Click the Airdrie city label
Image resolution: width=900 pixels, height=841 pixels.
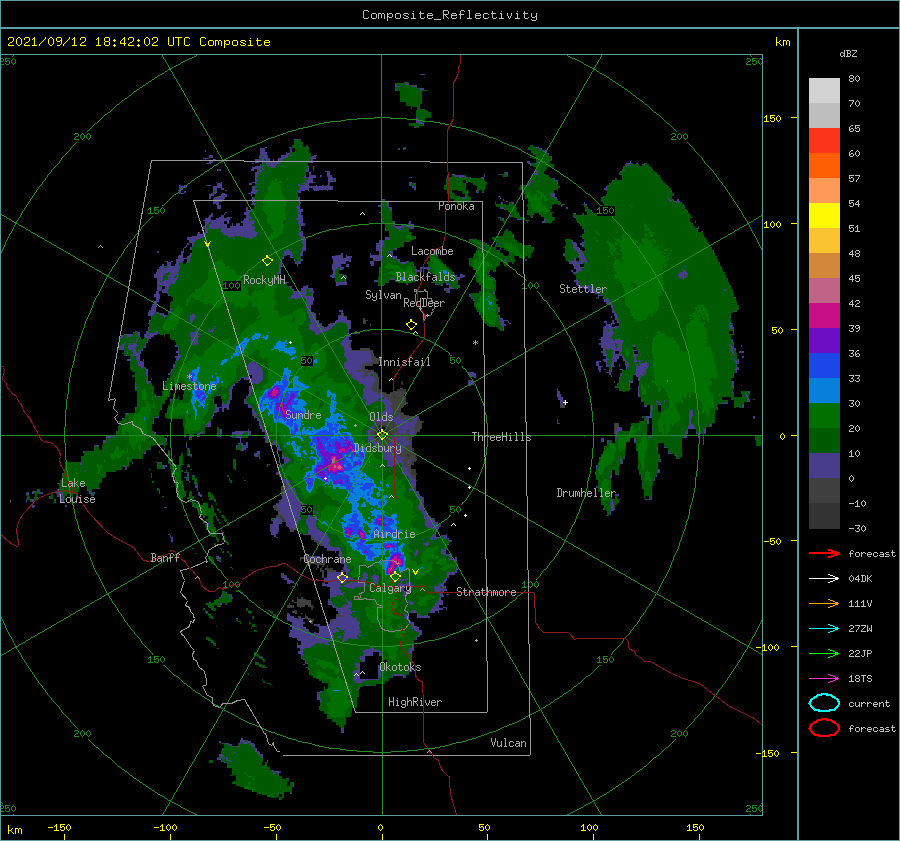[x=394, y=534]
